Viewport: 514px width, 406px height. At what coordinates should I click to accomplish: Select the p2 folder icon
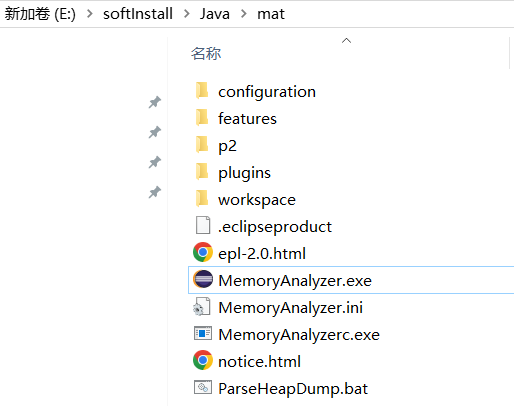[x=202, y=145]
